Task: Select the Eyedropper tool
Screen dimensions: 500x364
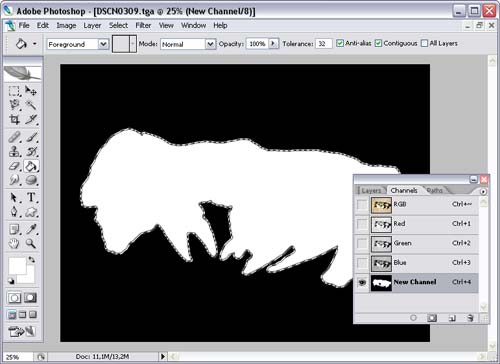Action: coord(31,229)
